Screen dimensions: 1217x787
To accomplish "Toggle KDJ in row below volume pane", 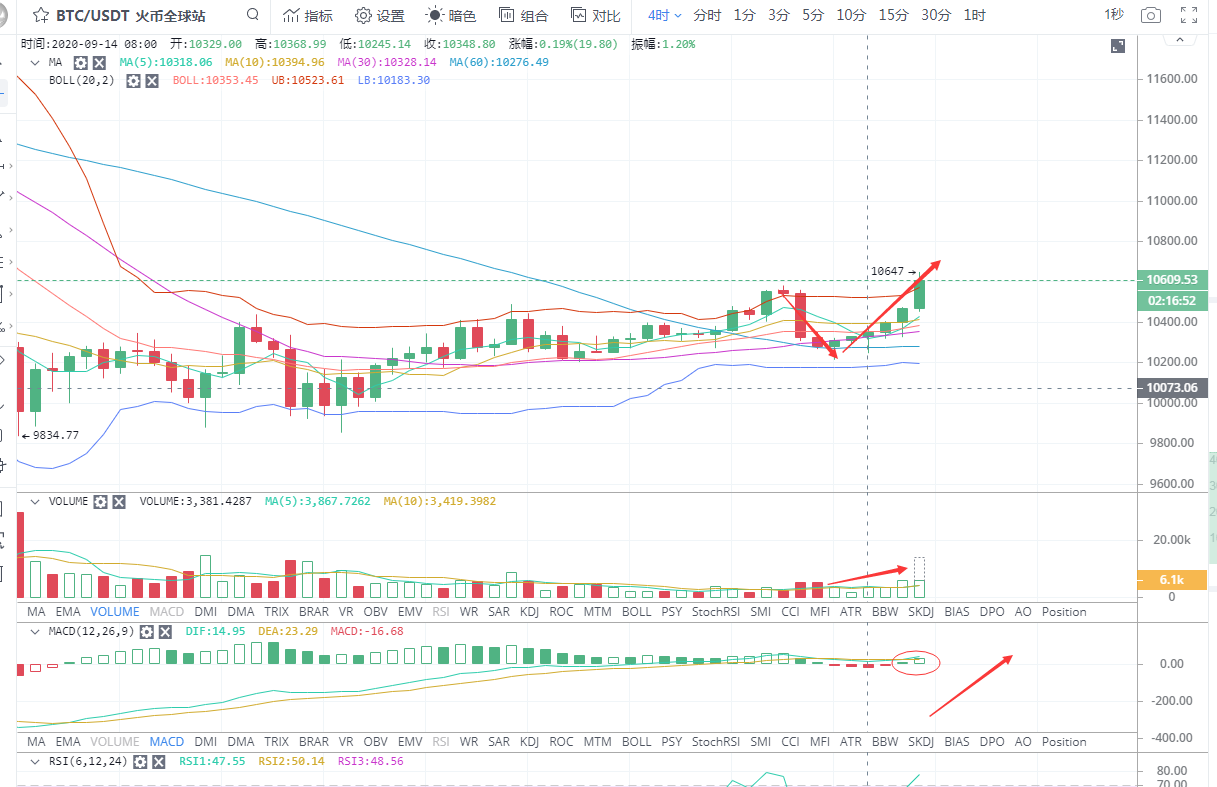I will [529, 611].
